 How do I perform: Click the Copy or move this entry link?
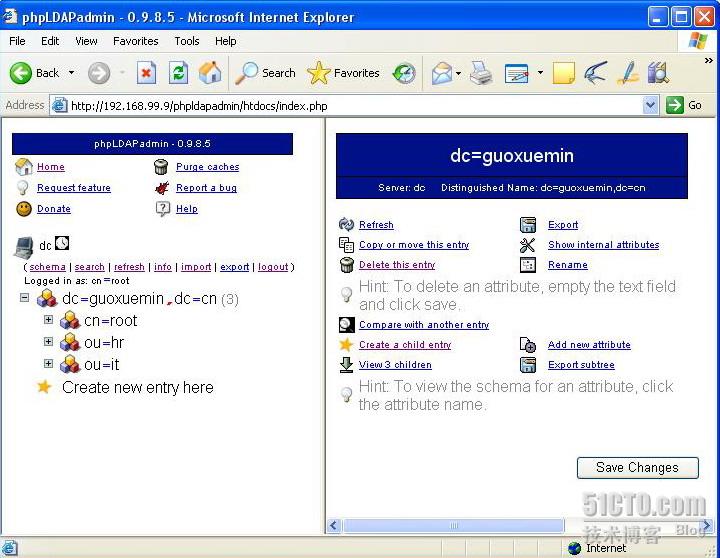[x=414, y=245]
